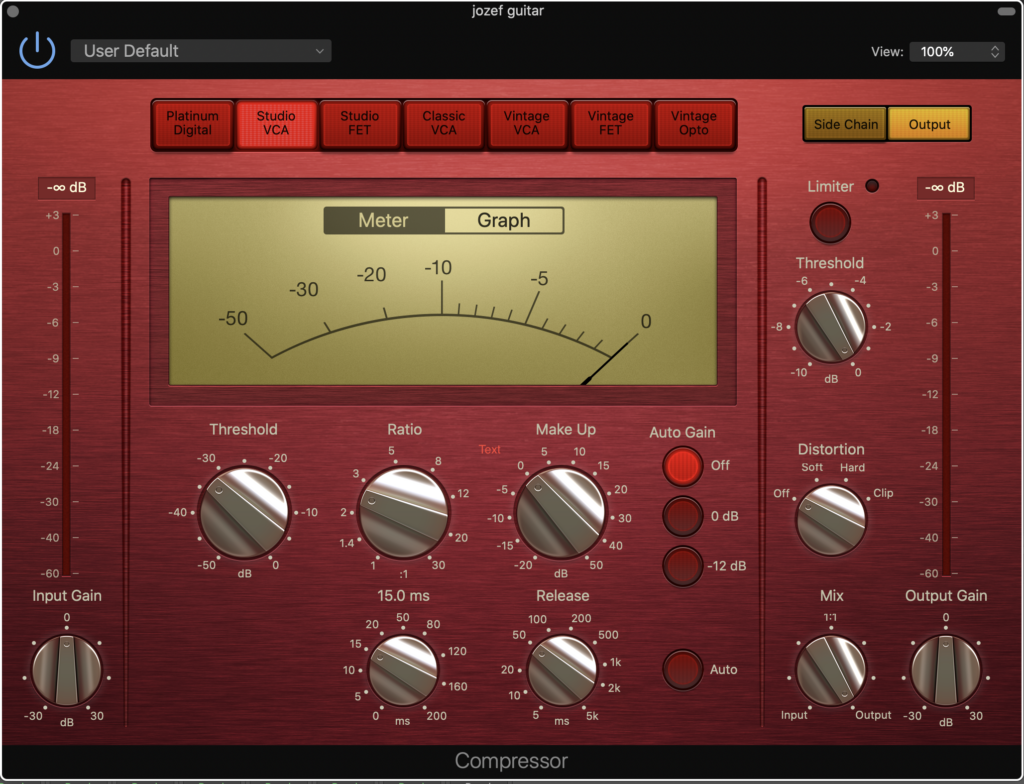Select the Platinum Digital compressor model
1024x784 pixels.
(193, 123)
